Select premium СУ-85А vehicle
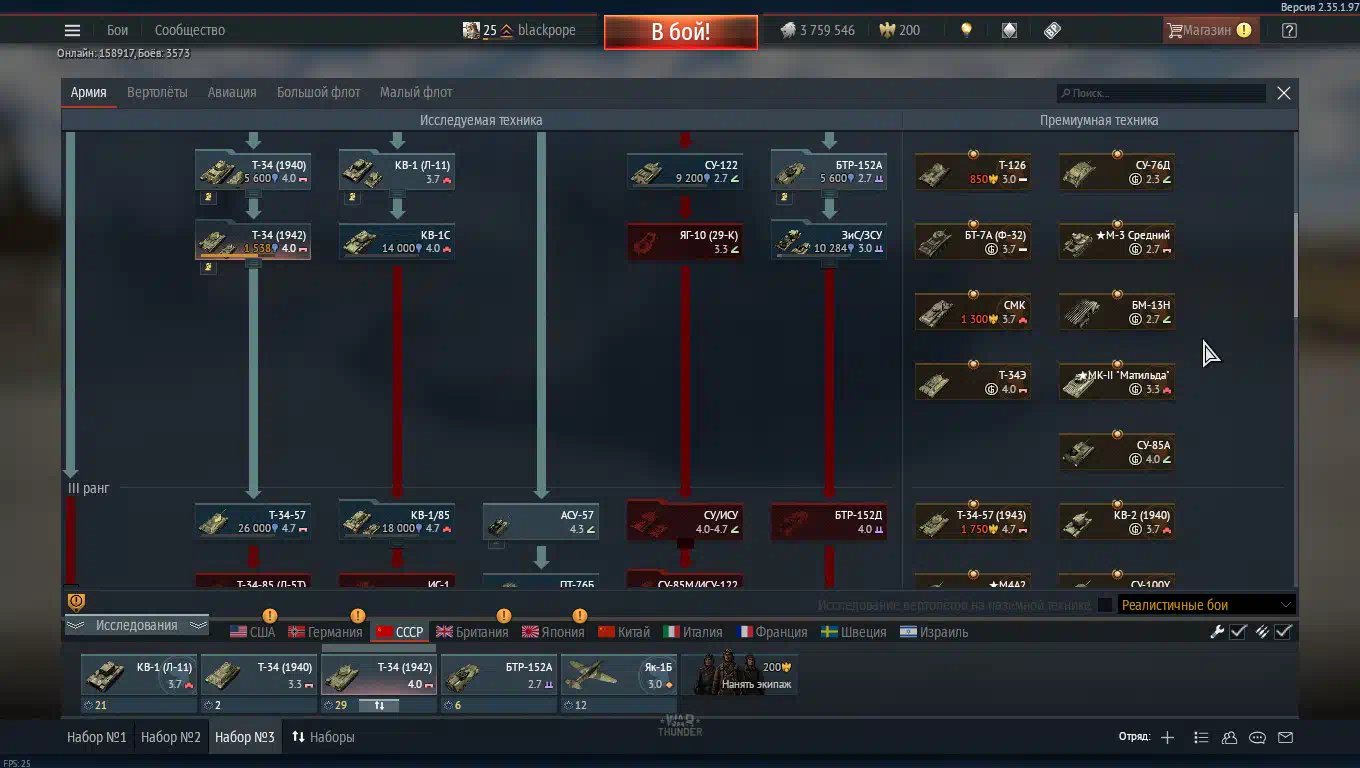Viewport: 1360px width, 768px height. point(1117,451)
